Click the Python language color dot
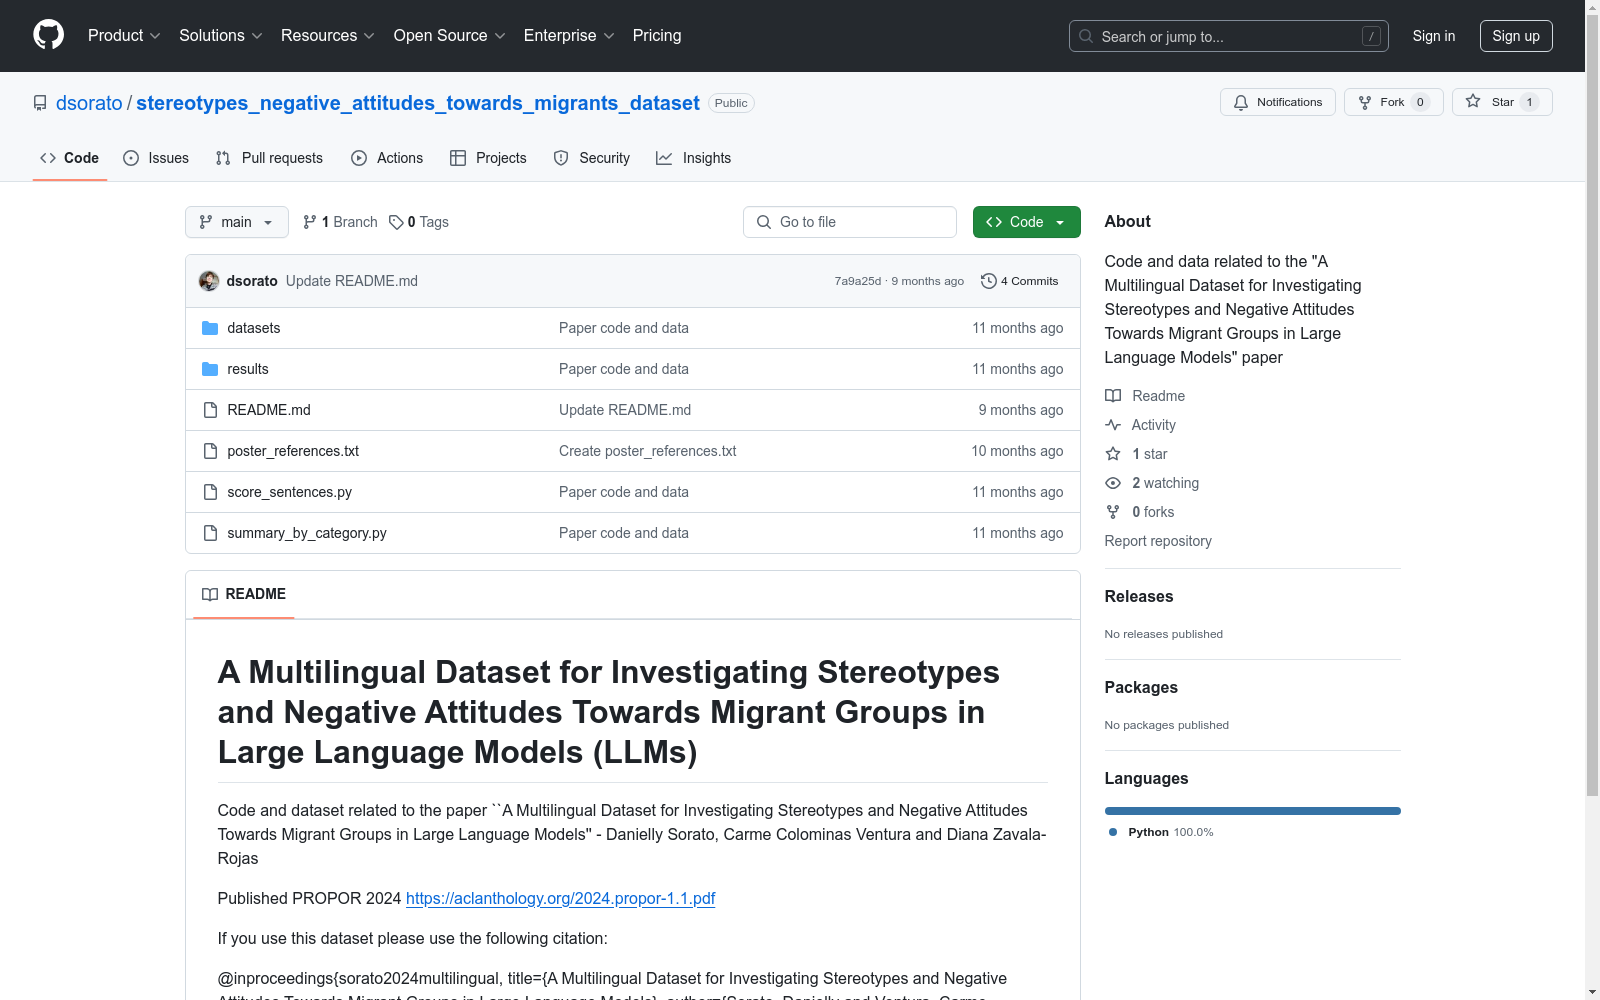The image size is (1600, 1000). pyautogui.click(x=1113, y=832)
